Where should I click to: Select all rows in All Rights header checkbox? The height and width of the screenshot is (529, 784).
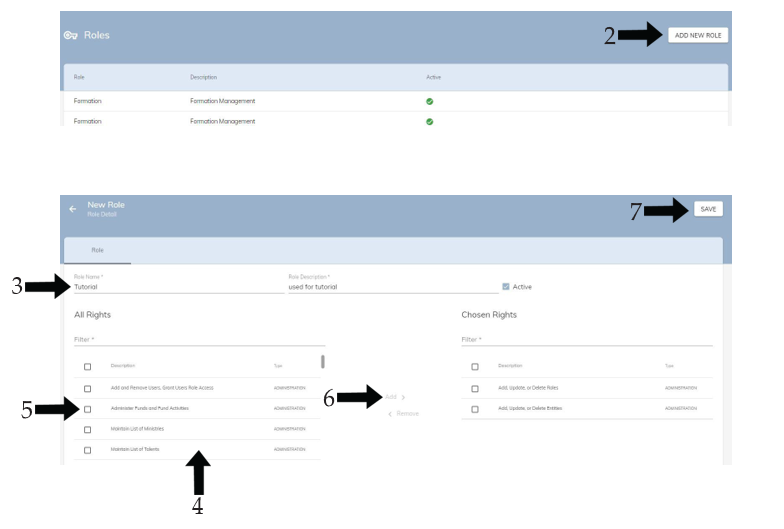click(87, 366)
